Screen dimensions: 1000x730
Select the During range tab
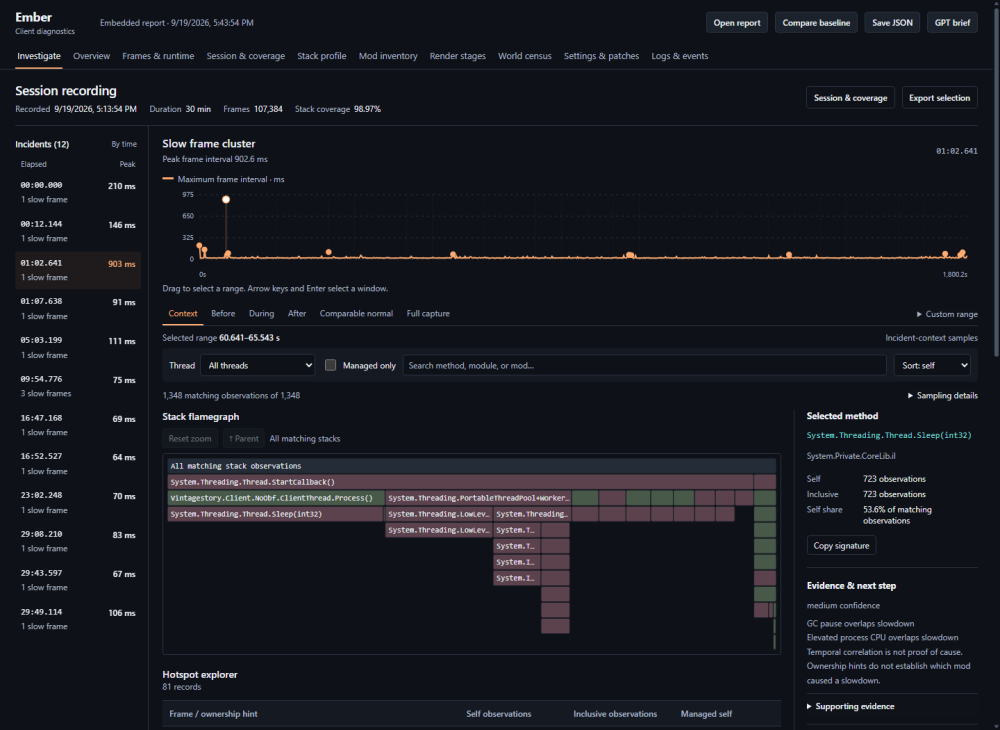[x=261, y=314]
